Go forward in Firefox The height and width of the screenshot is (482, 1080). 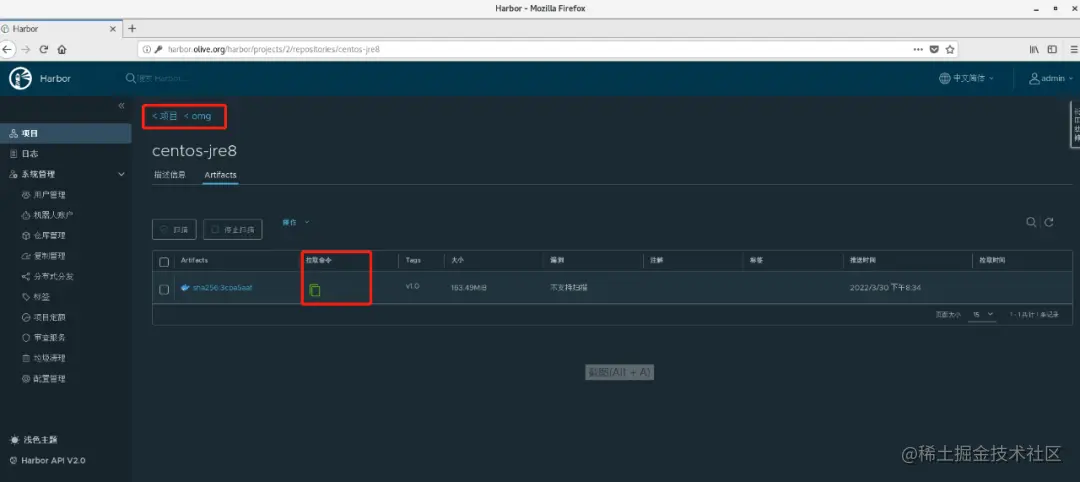(x=25, y=50)
